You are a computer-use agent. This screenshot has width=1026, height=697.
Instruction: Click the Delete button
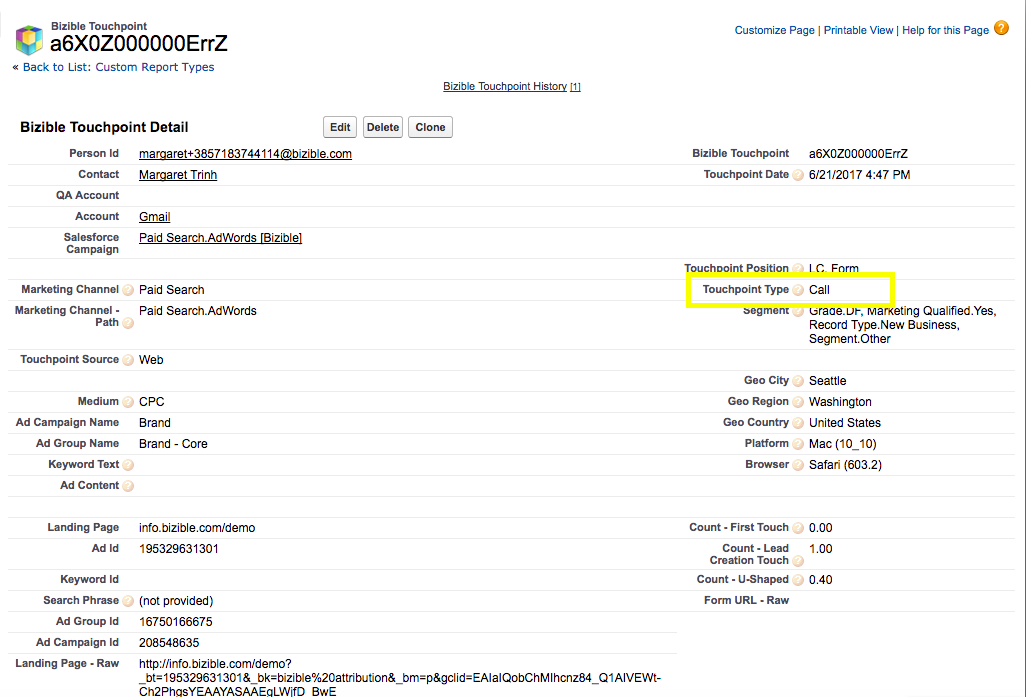coord(383,127)
